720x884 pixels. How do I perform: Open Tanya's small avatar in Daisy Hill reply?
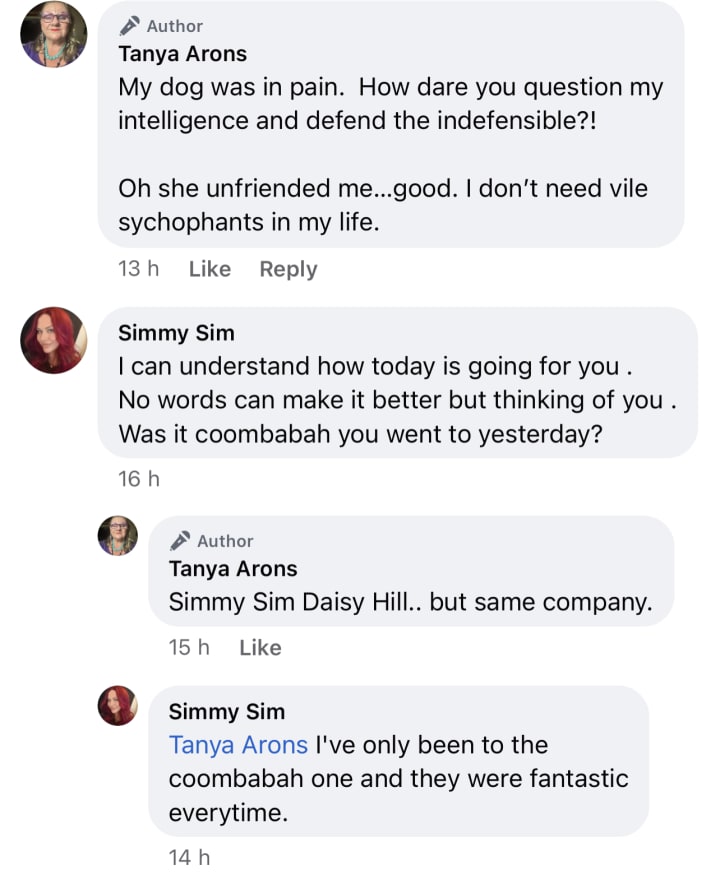(x=117, y=537)
